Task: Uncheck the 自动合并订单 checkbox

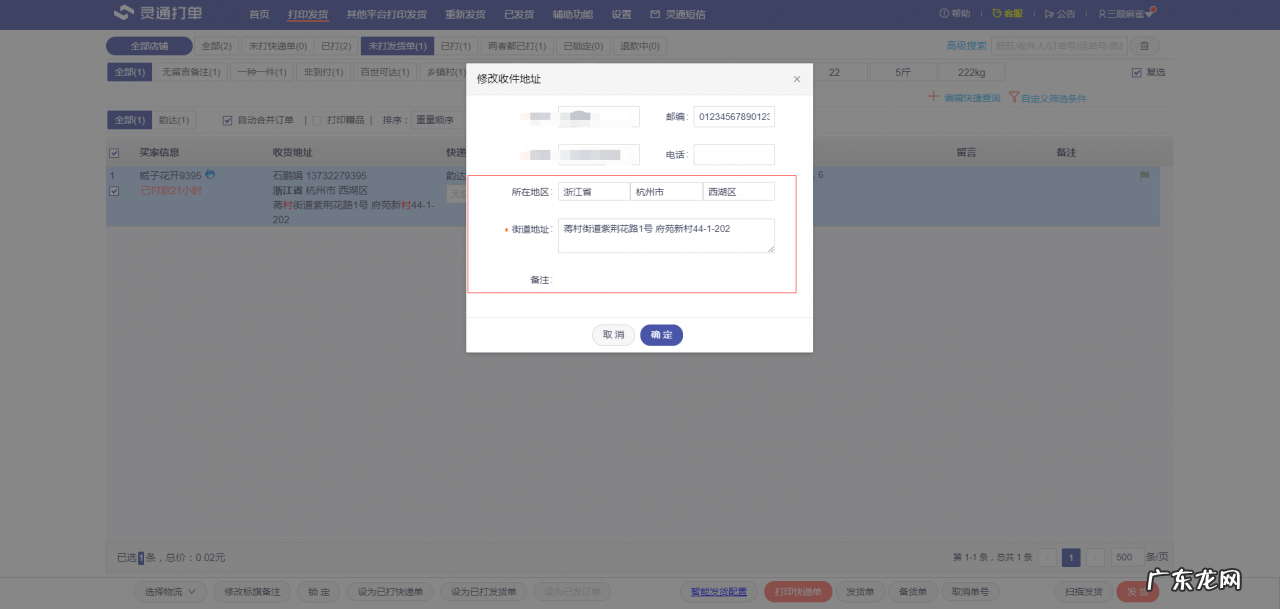Action: click(x=228, y=120)
